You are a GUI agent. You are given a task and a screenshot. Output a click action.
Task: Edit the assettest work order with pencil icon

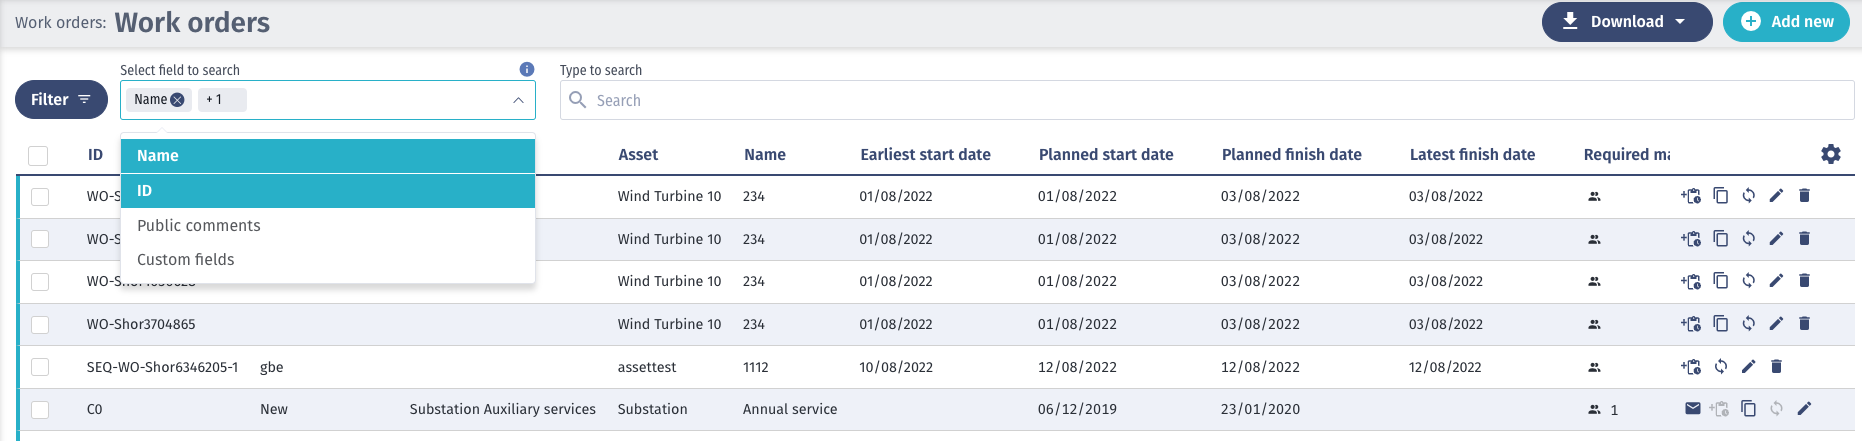point(1748,367)
